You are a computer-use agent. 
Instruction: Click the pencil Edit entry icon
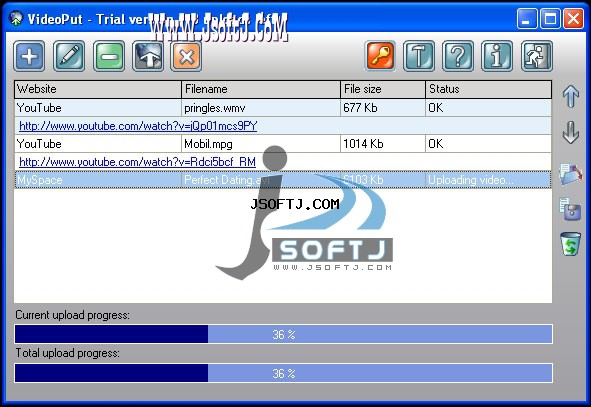pyautogui.click(x=69, y=57)
